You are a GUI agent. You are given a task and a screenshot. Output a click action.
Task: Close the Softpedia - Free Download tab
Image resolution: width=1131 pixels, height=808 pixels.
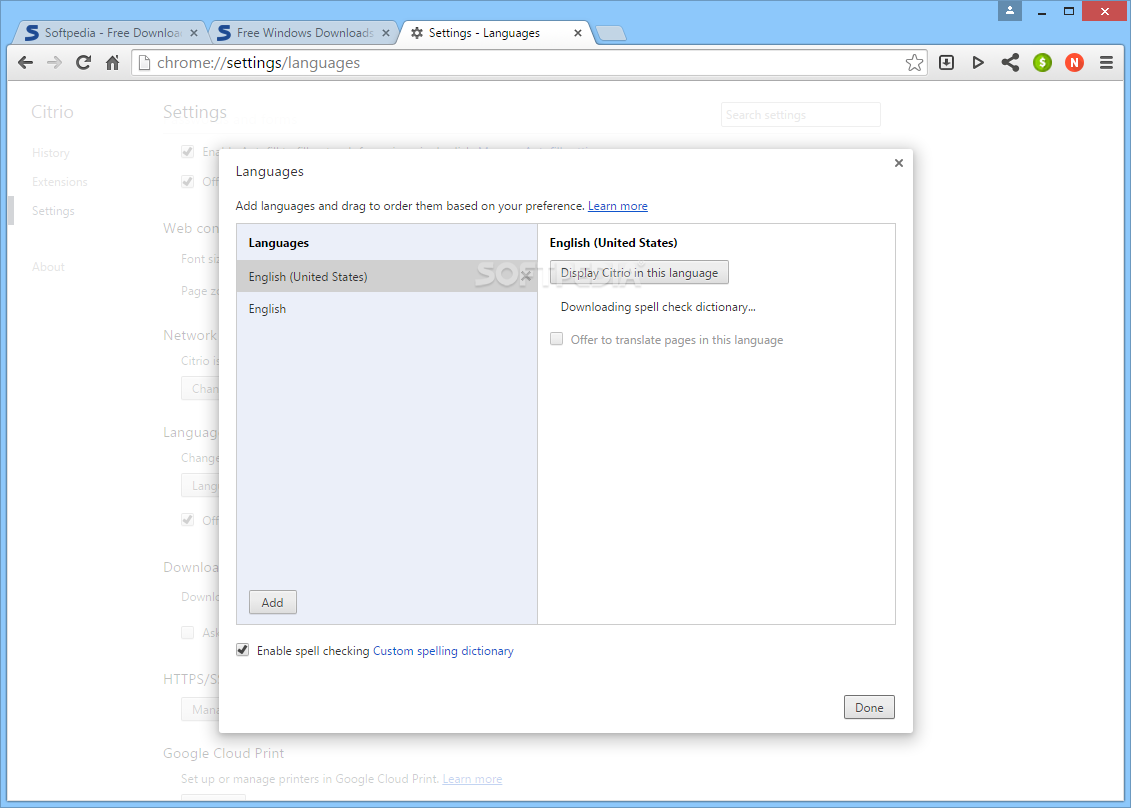tap(193, 33)
